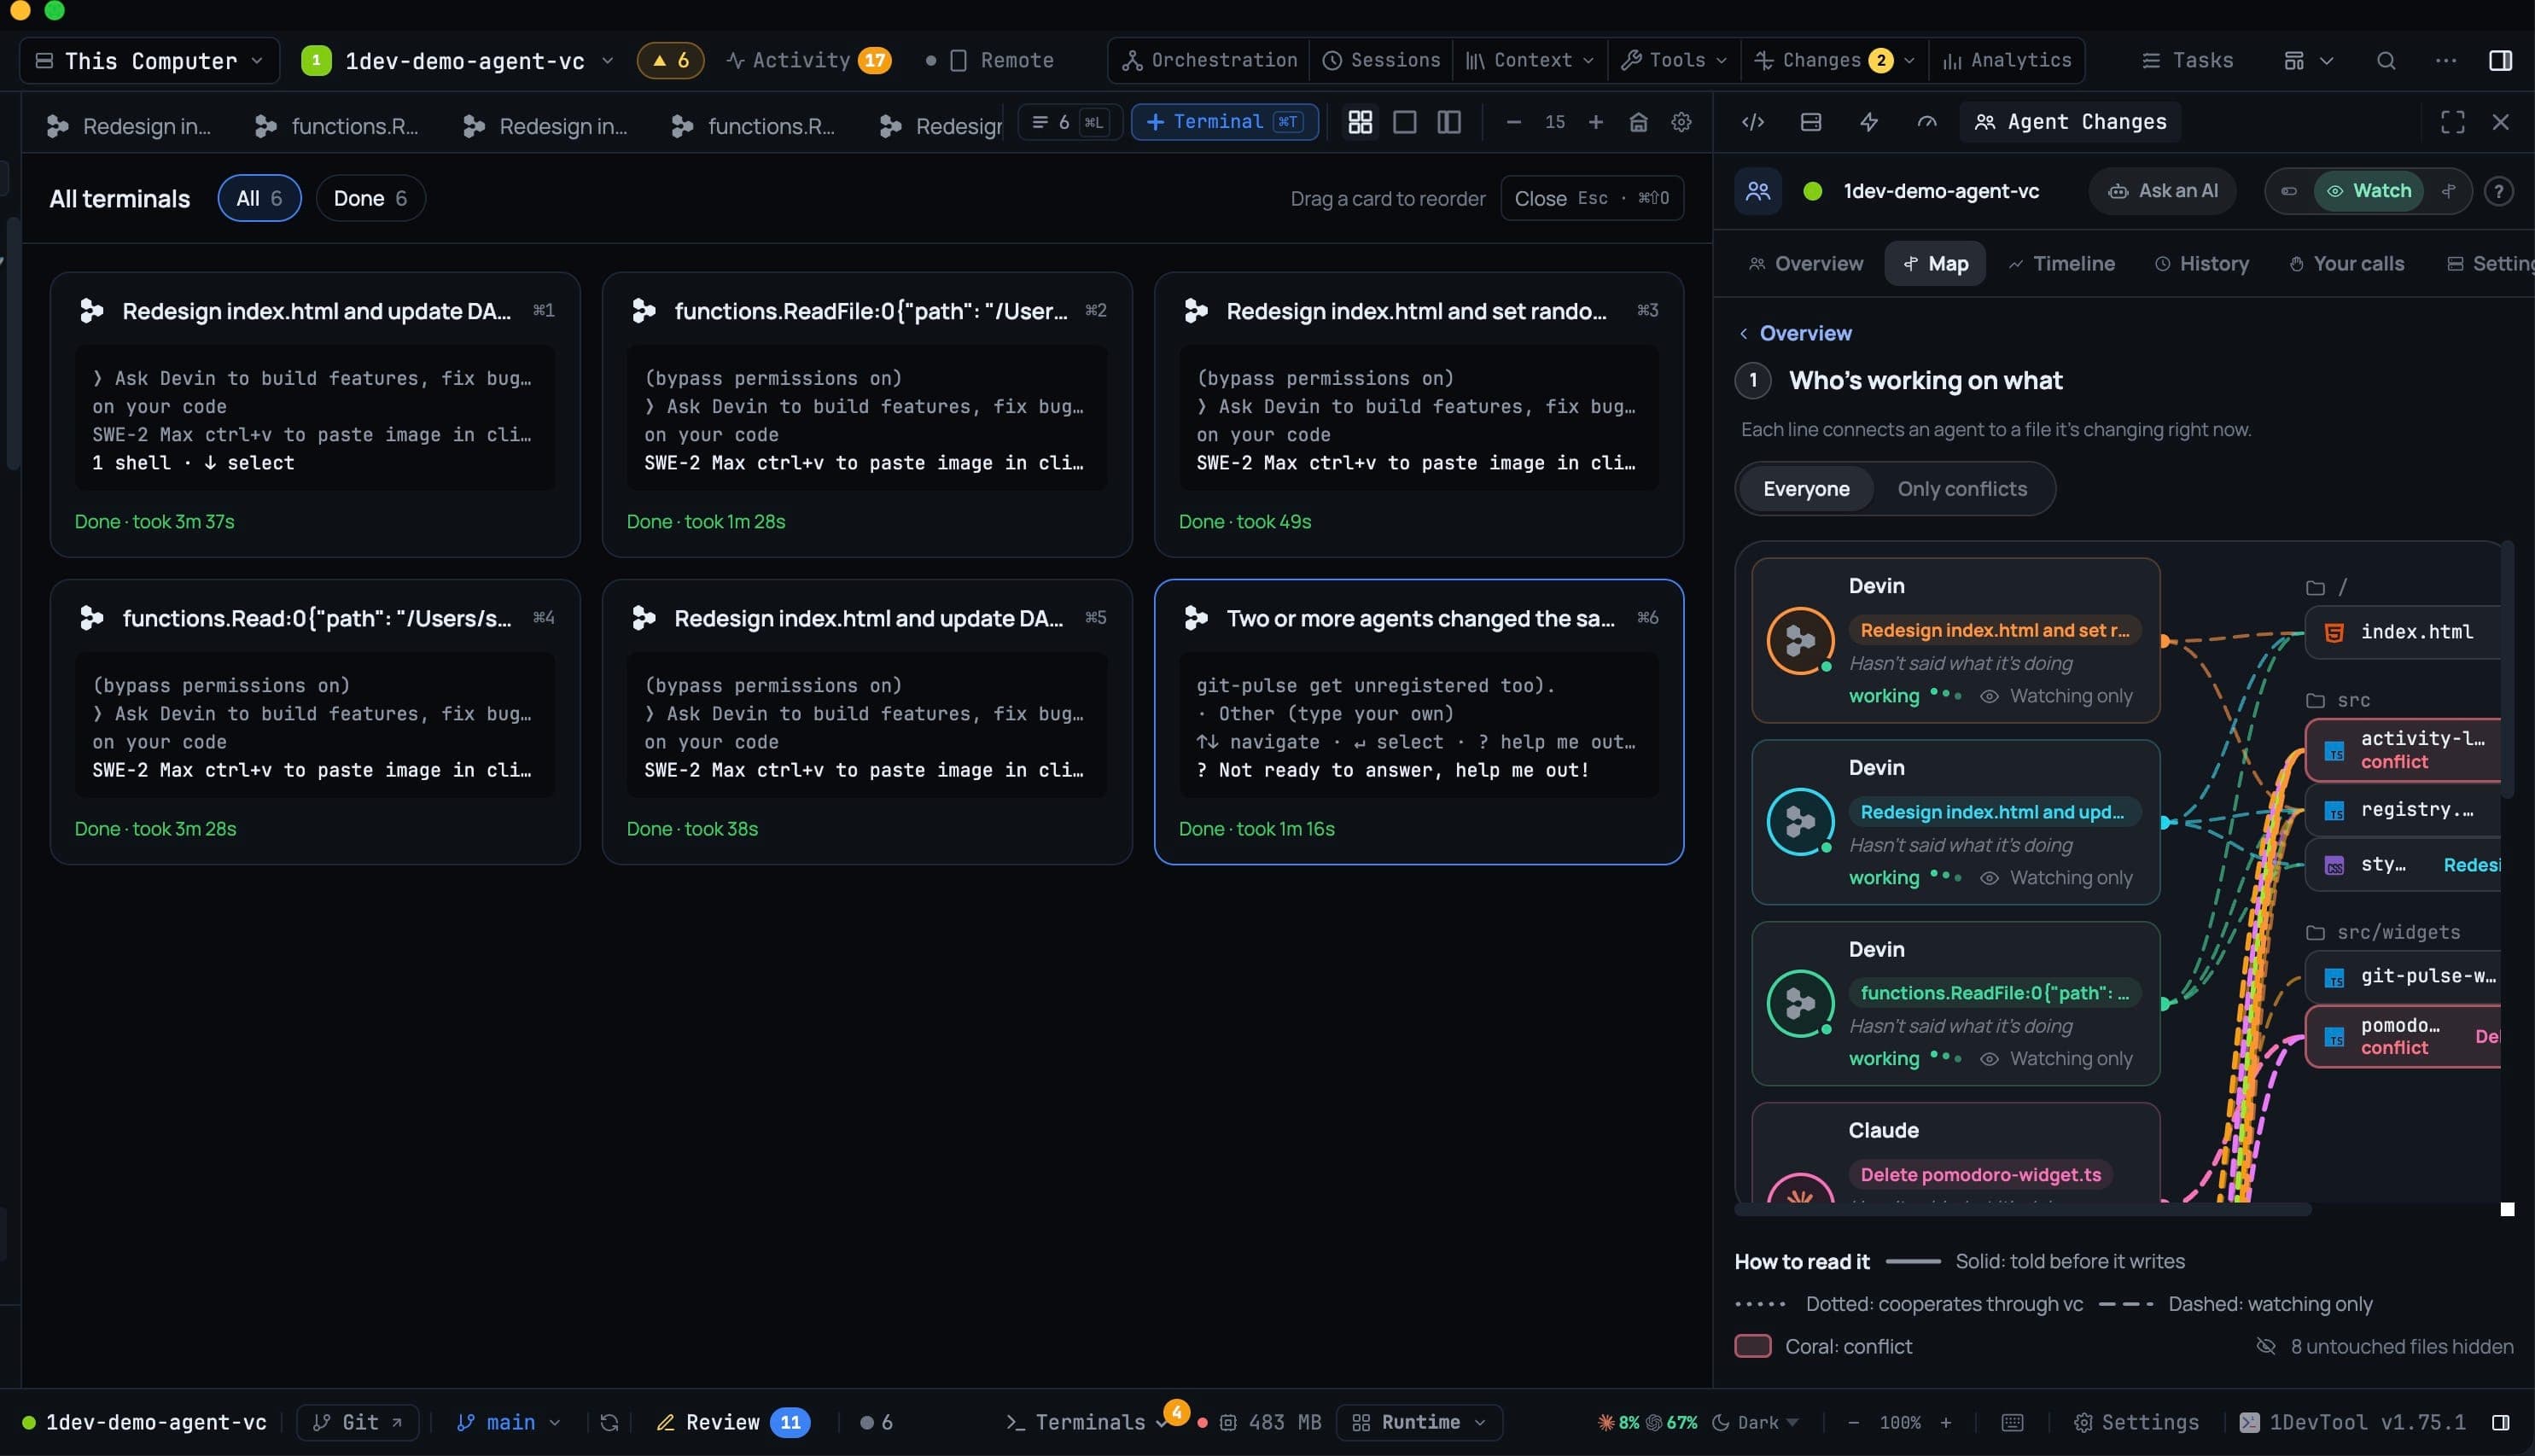Filter terminals by Done 6

pos(370,198)
